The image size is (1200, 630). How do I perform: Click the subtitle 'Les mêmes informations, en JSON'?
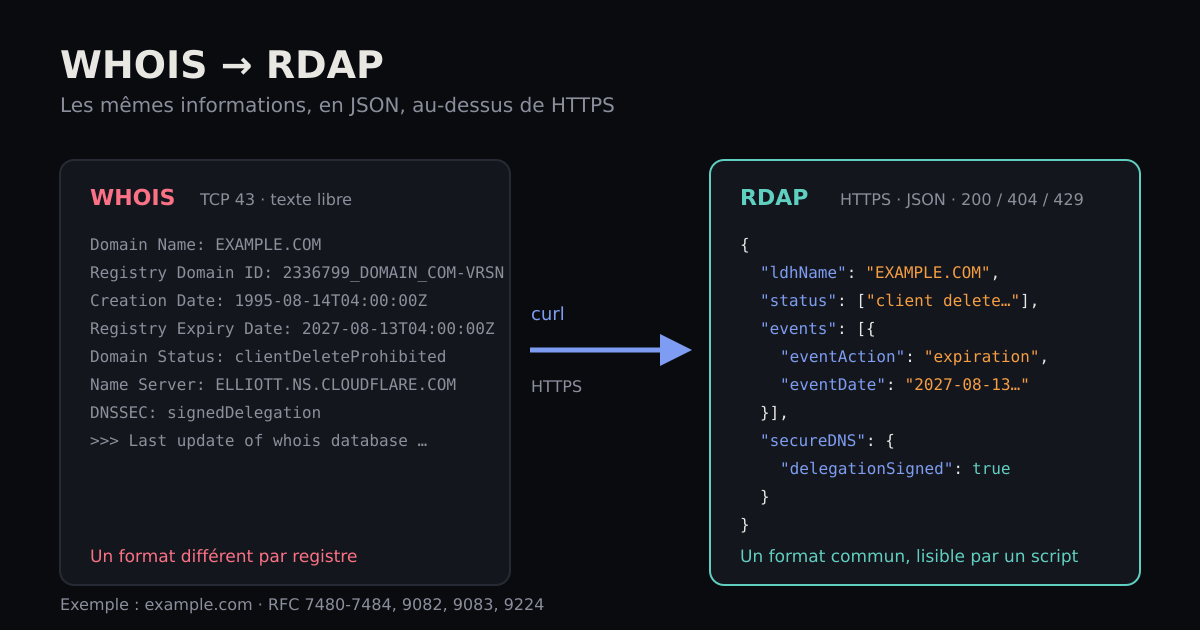[x=337, y=105]
